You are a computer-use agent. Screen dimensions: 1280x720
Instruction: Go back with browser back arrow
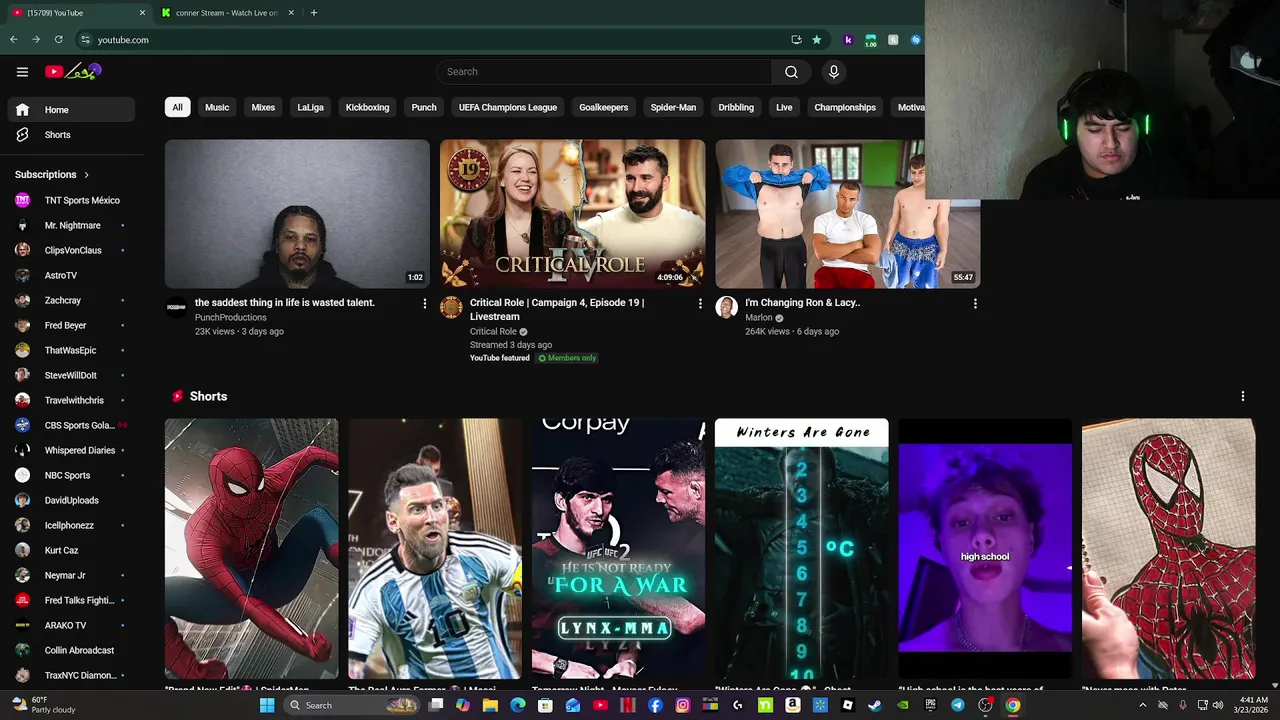[13, 40]
